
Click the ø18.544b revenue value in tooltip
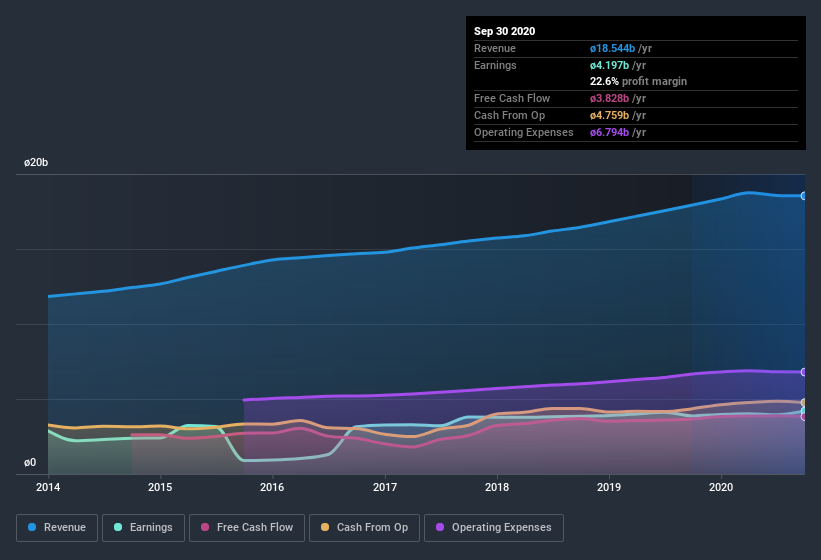click(x=613, y=48)
